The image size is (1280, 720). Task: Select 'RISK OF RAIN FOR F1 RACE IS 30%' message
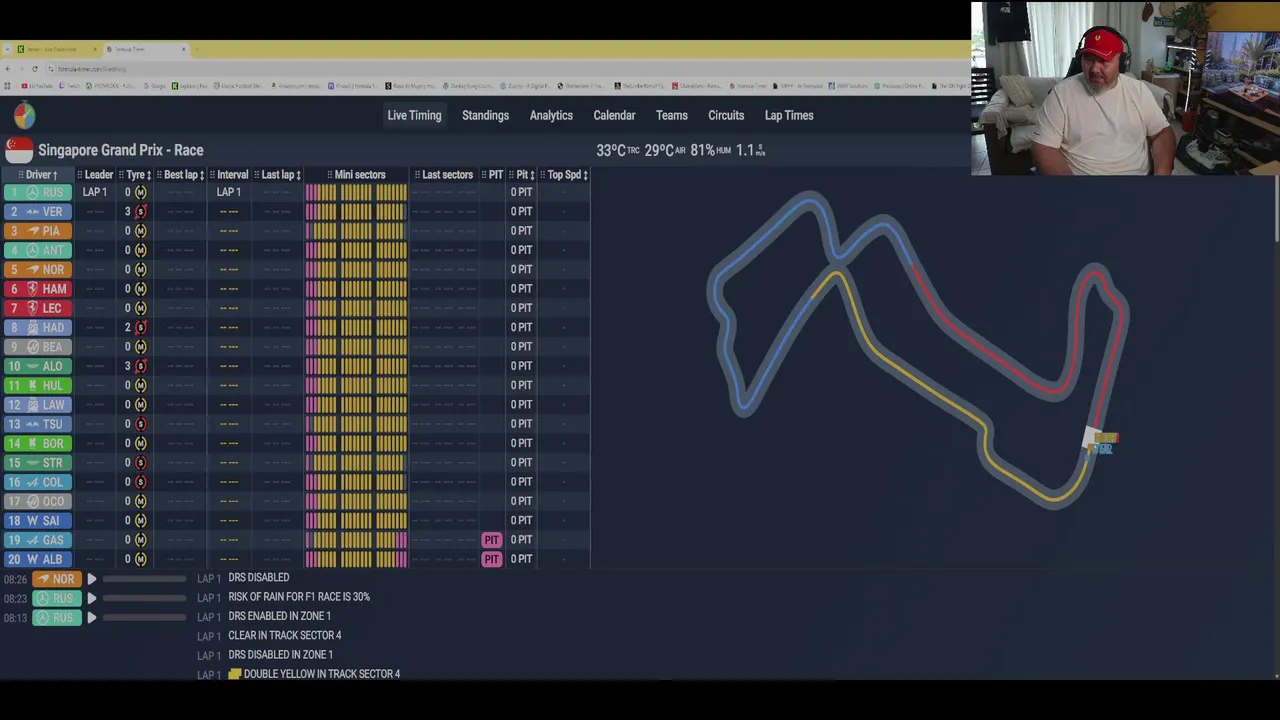pos(299,597)
